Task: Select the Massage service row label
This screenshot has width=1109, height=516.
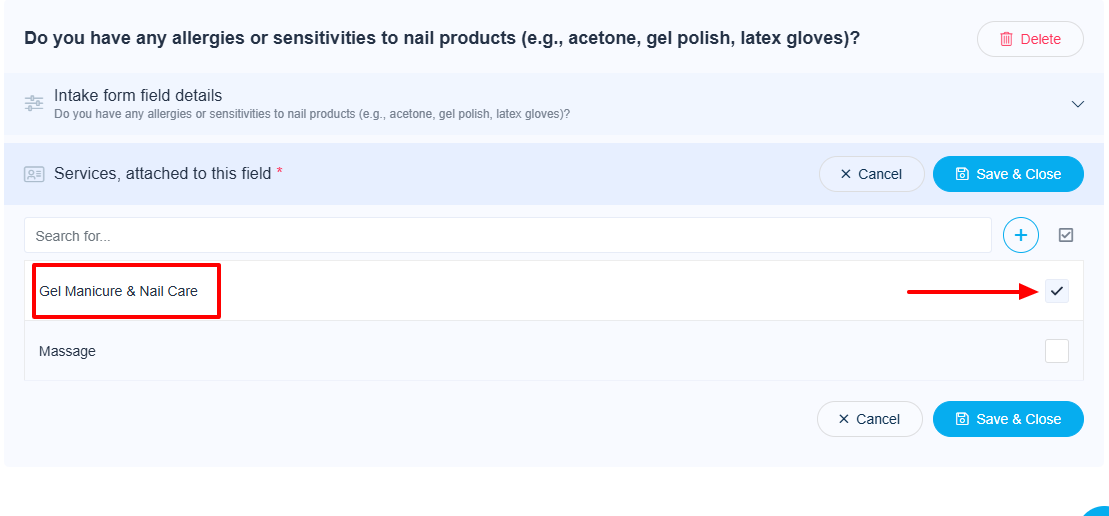Action: [67, 351]
